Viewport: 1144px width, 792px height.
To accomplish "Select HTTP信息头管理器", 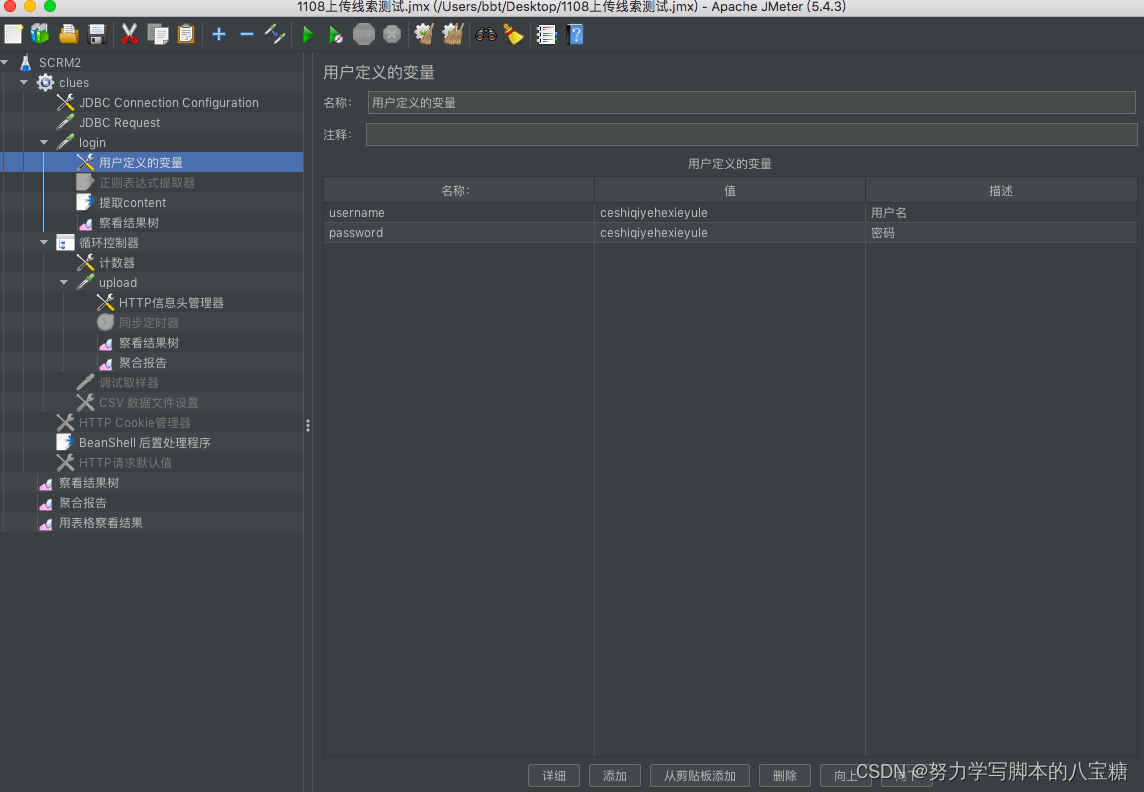I will tap(171, 303).
